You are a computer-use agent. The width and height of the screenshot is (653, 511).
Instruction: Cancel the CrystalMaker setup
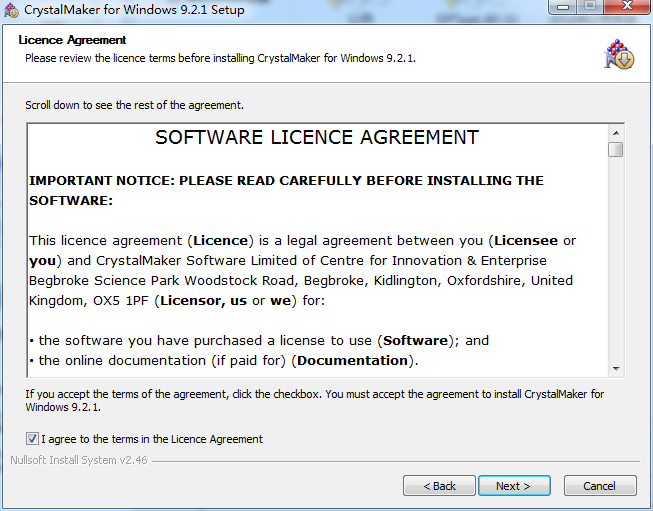(x=600, y=486)
